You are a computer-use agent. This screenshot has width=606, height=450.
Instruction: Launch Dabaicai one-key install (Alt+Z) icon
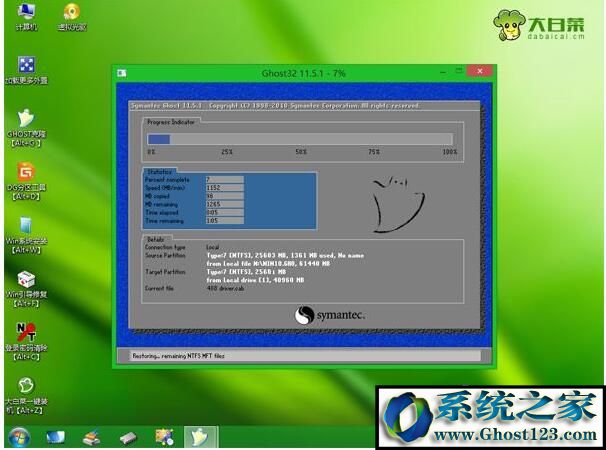tap(26, 395)
